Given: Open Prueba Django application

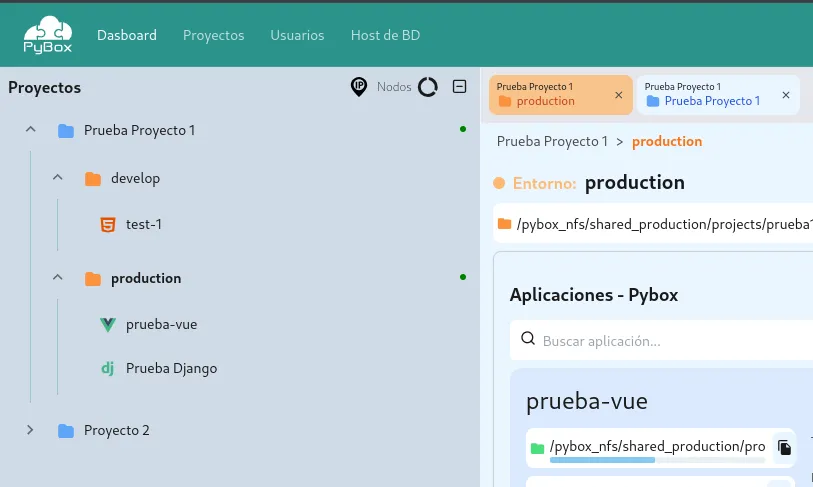Looking at the screenshot, I should click(172, 368).
